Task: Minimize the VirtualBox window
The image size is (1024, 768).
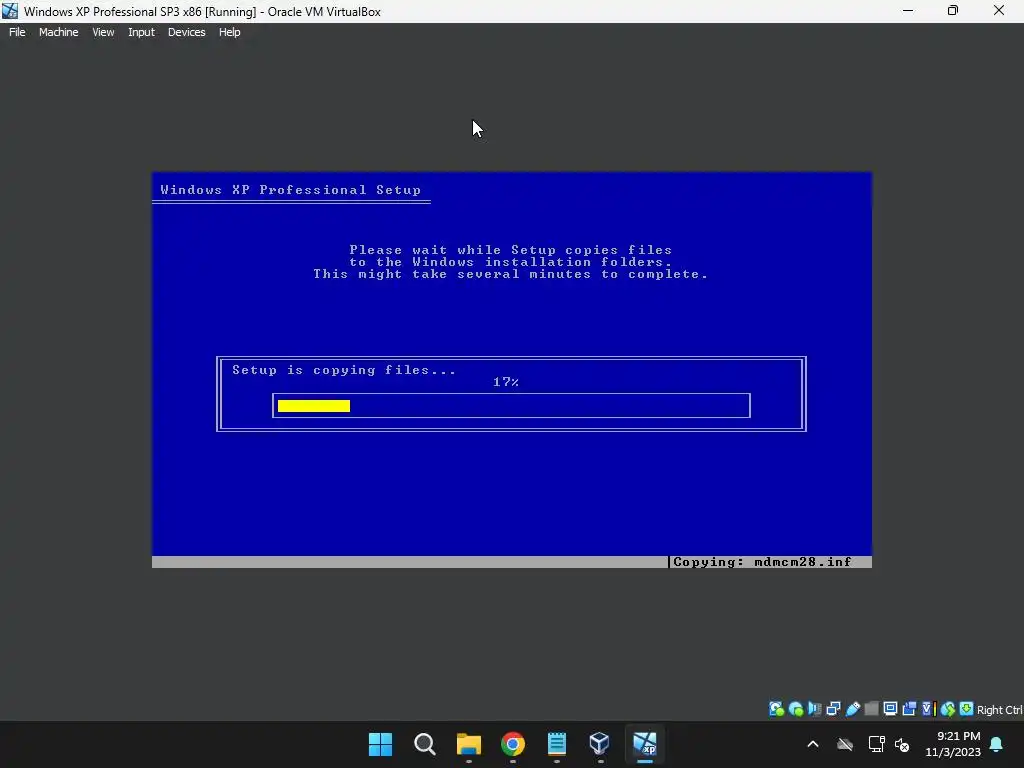Action: 908,11
